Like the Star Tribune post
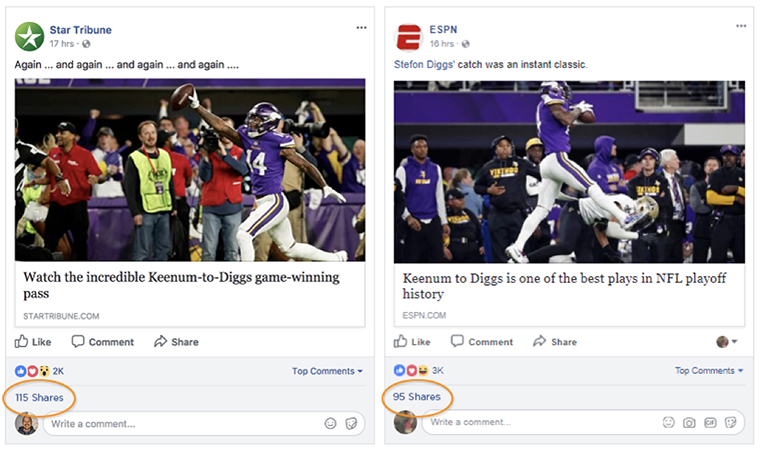760x450 pixels. point(32,342)
